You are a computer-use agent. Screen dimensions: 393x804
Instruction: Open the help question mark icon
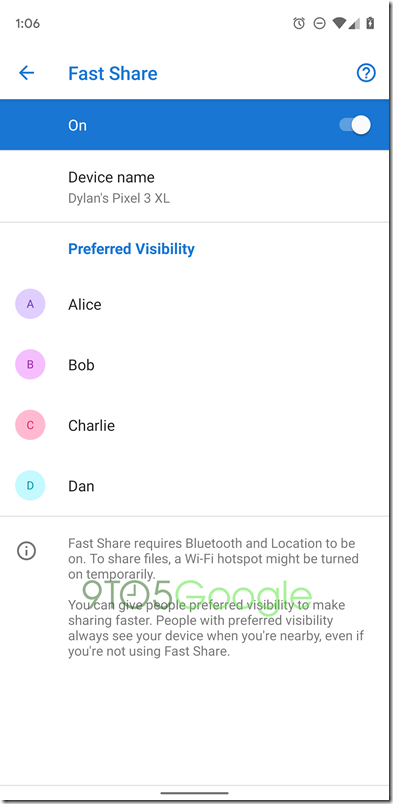[366, 73]
